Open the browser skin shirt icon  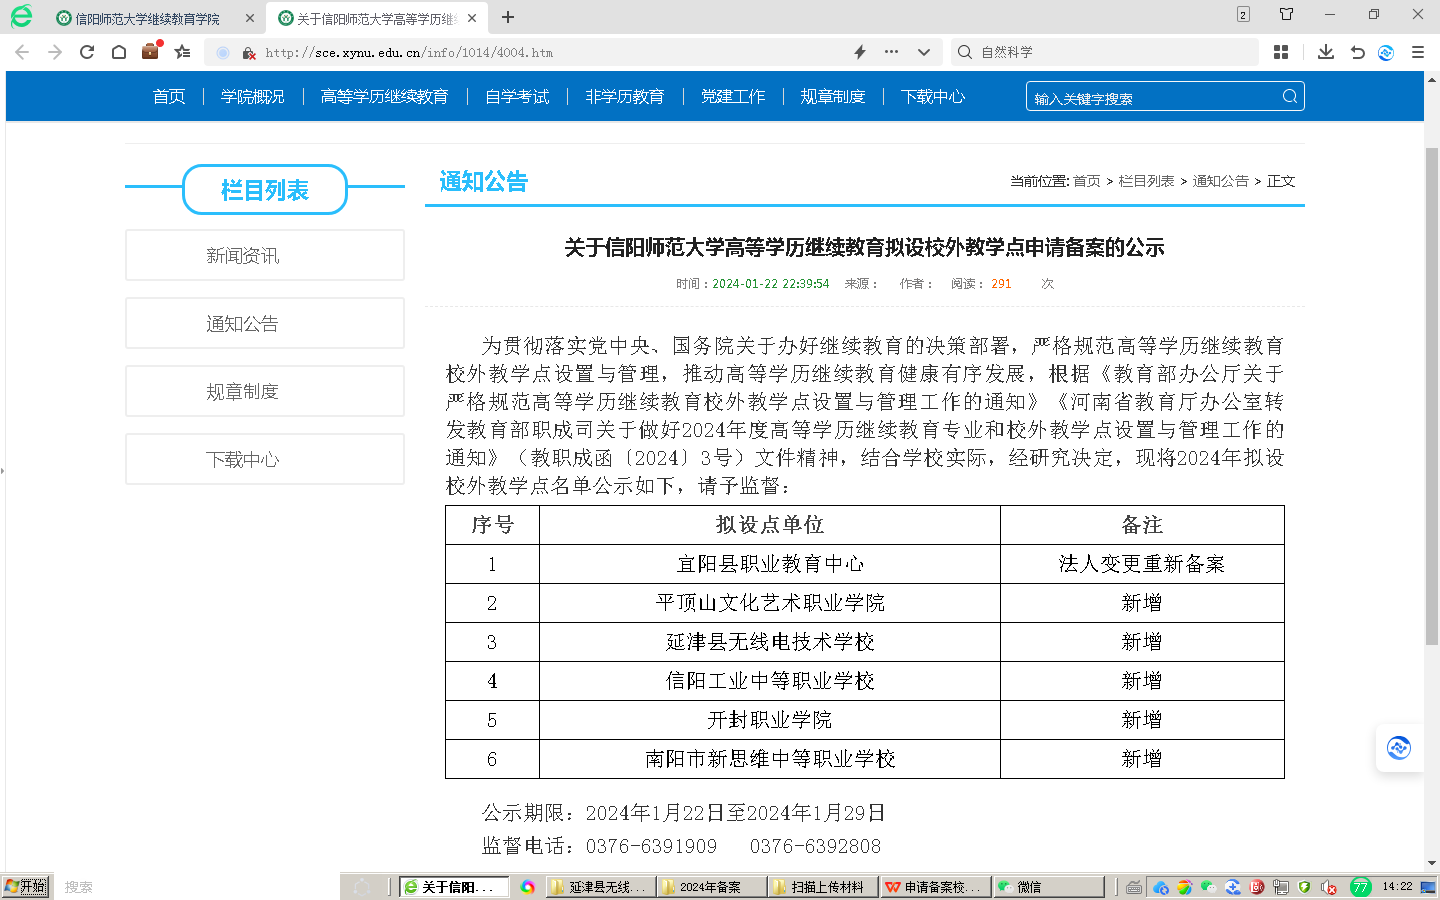(x=1287, y=14)
